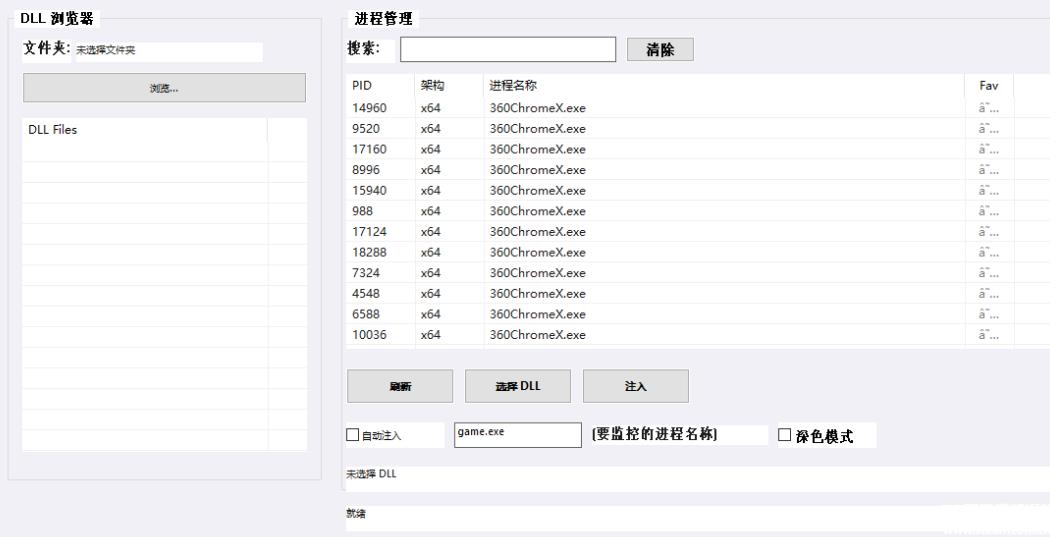
Task: Toggle the Fav star for PID 8996
Action: click(x=989, y=170)
